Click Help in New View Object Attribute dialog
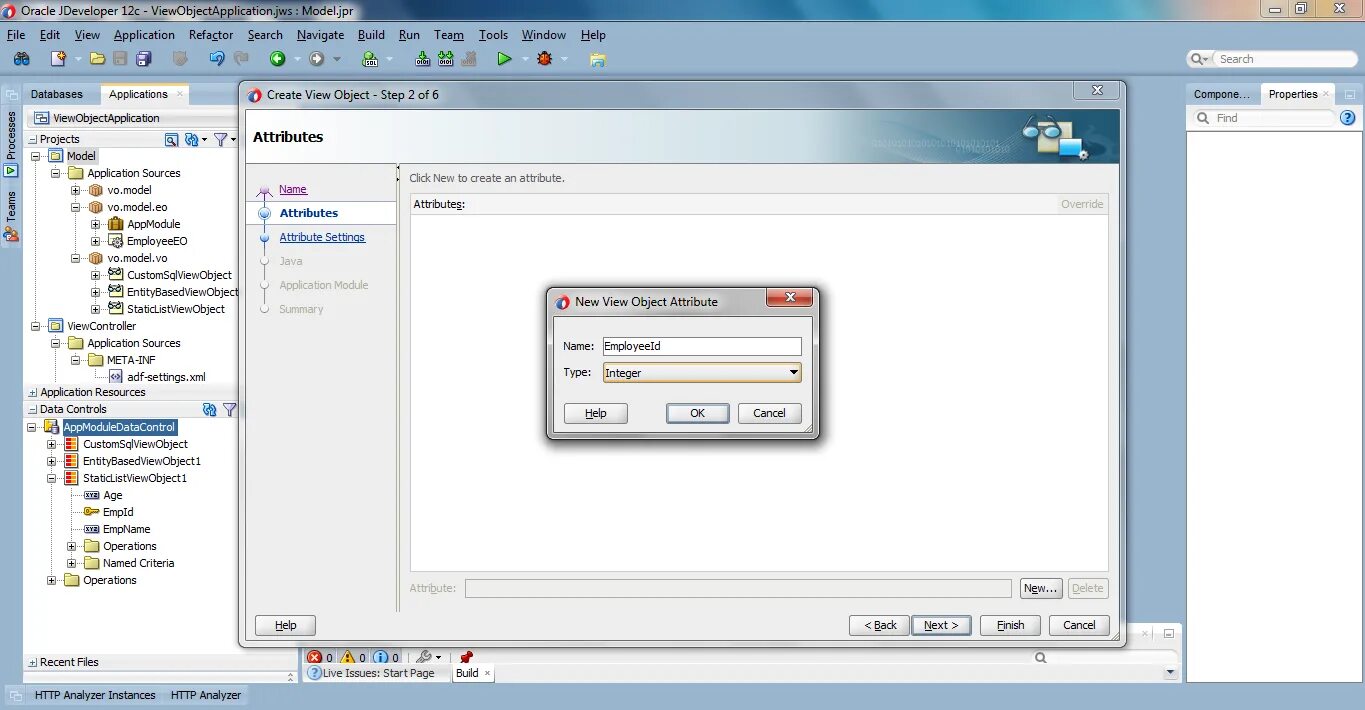The width and height of the screenshot is (1365, 710). (596, 413)
